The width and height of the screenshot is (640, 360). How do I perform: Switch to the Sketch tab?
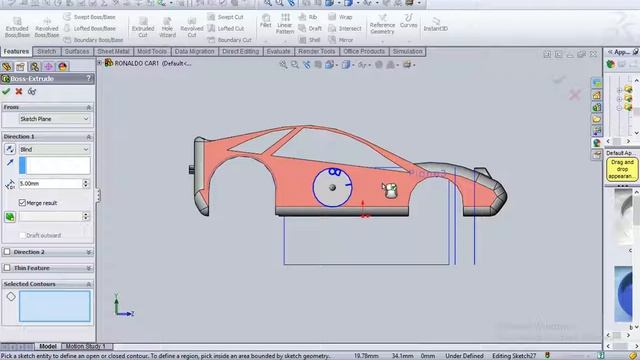(47, 51)
